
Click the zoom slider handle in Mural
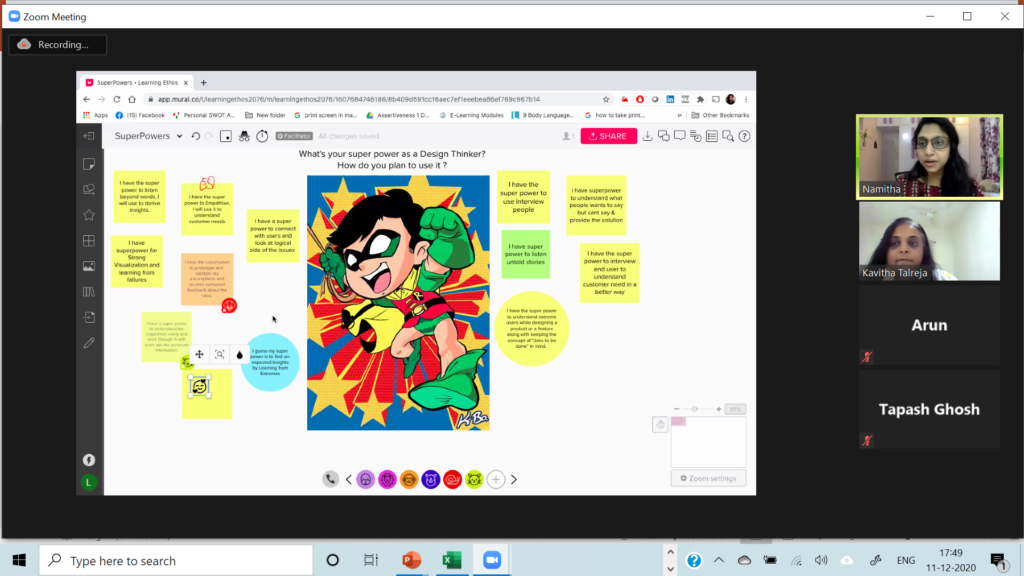[x=694, y=409]
